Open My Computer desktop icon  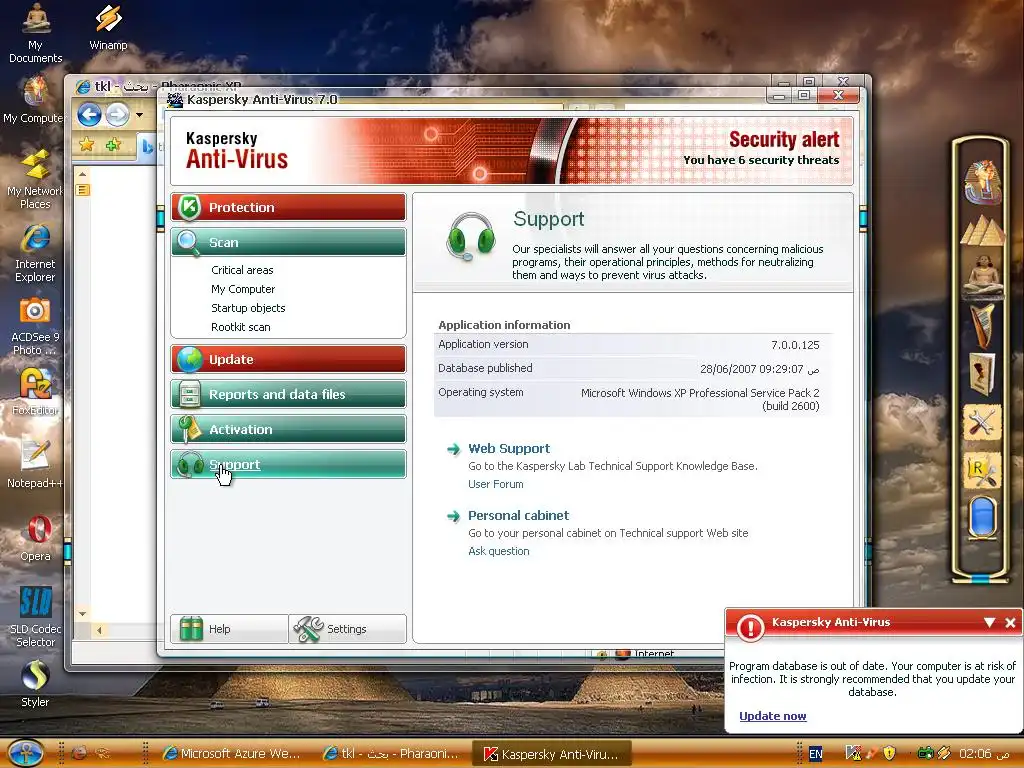point(35,100)
